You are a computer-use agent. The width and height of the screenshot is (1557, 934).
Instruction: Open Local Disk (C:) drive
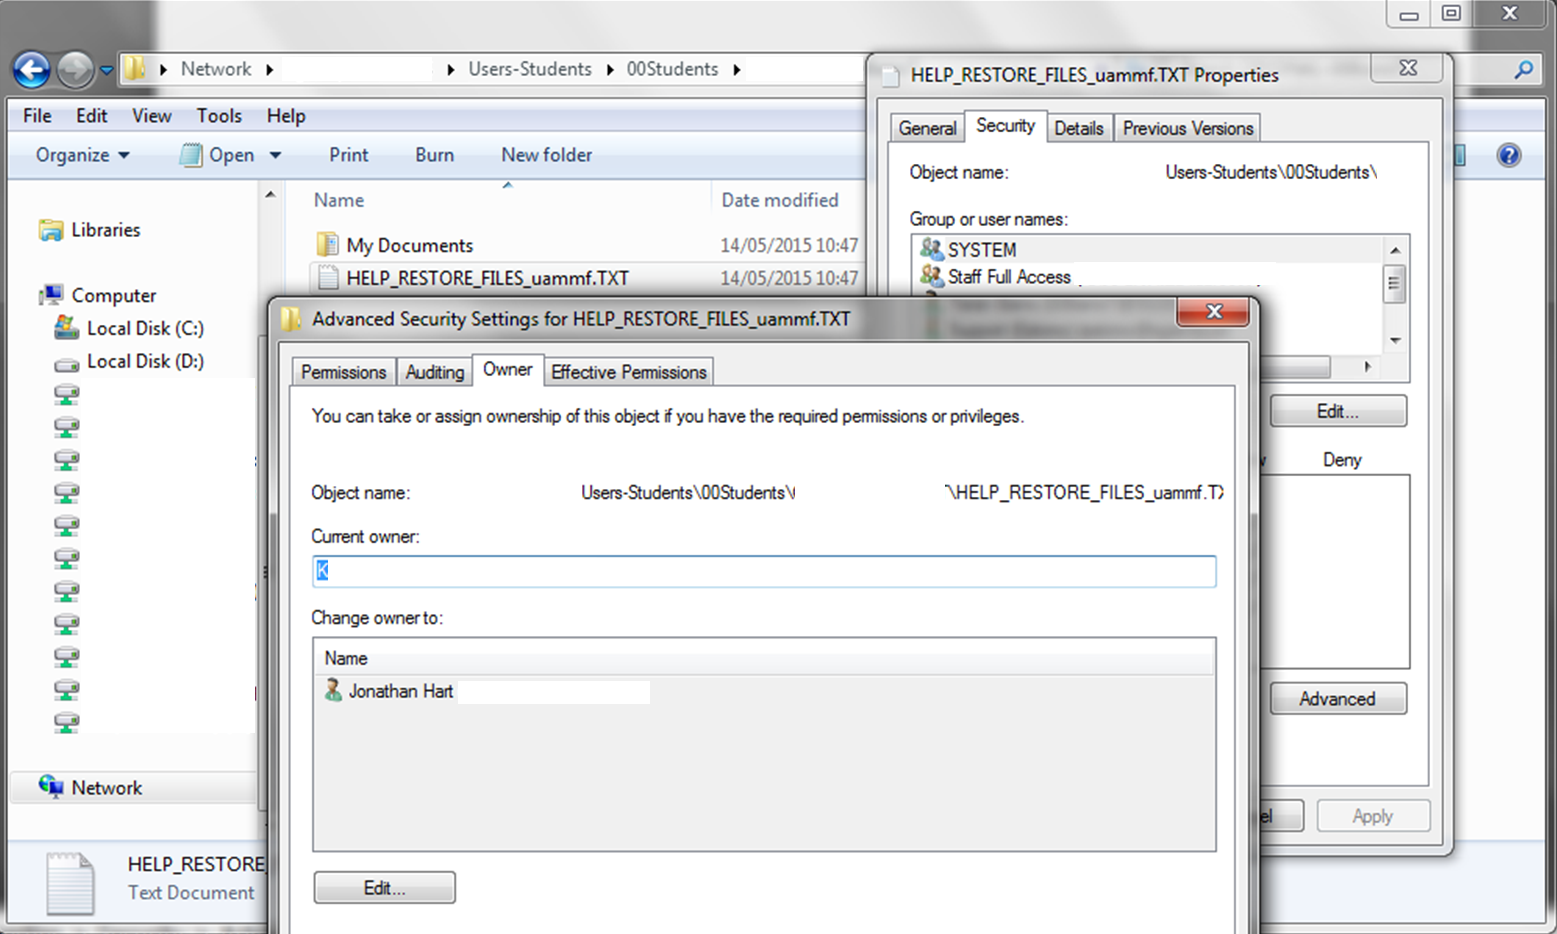tap(129, 328)
